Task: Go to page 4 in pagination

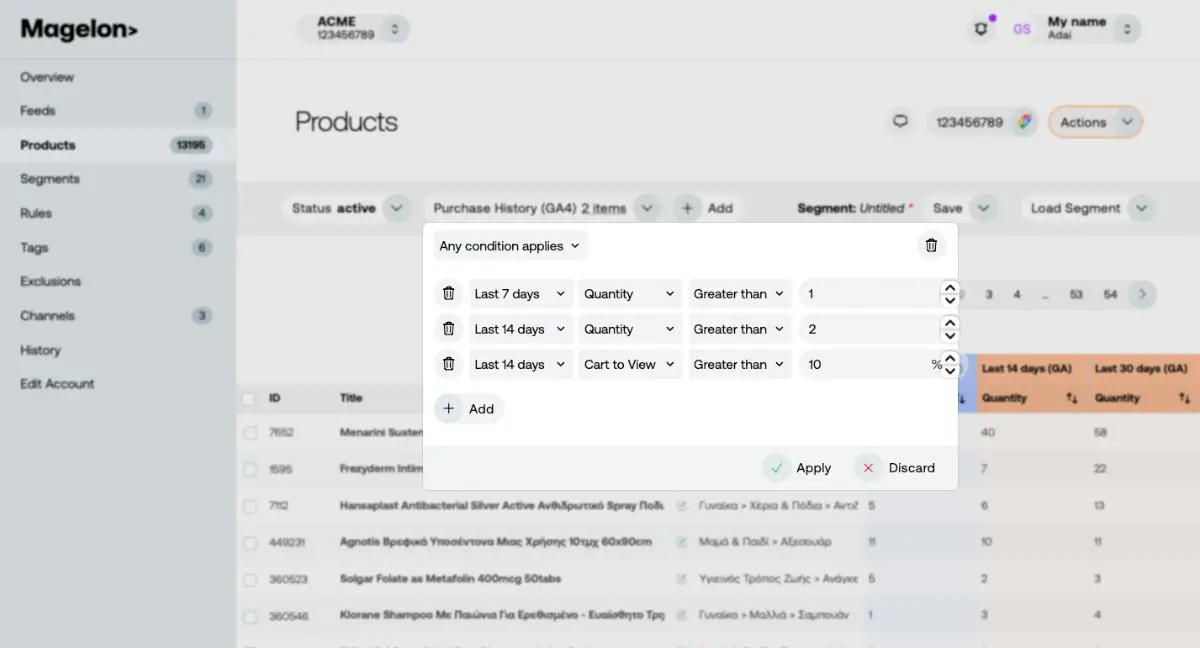Action: (x=1017, y=294)
